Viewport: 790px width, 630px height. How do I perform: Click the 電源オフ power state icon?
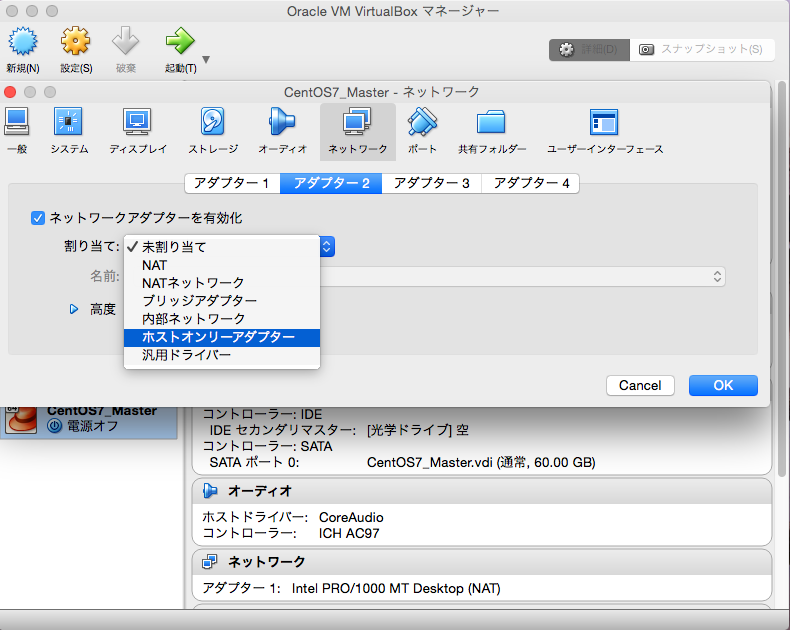tap(54, 426)
